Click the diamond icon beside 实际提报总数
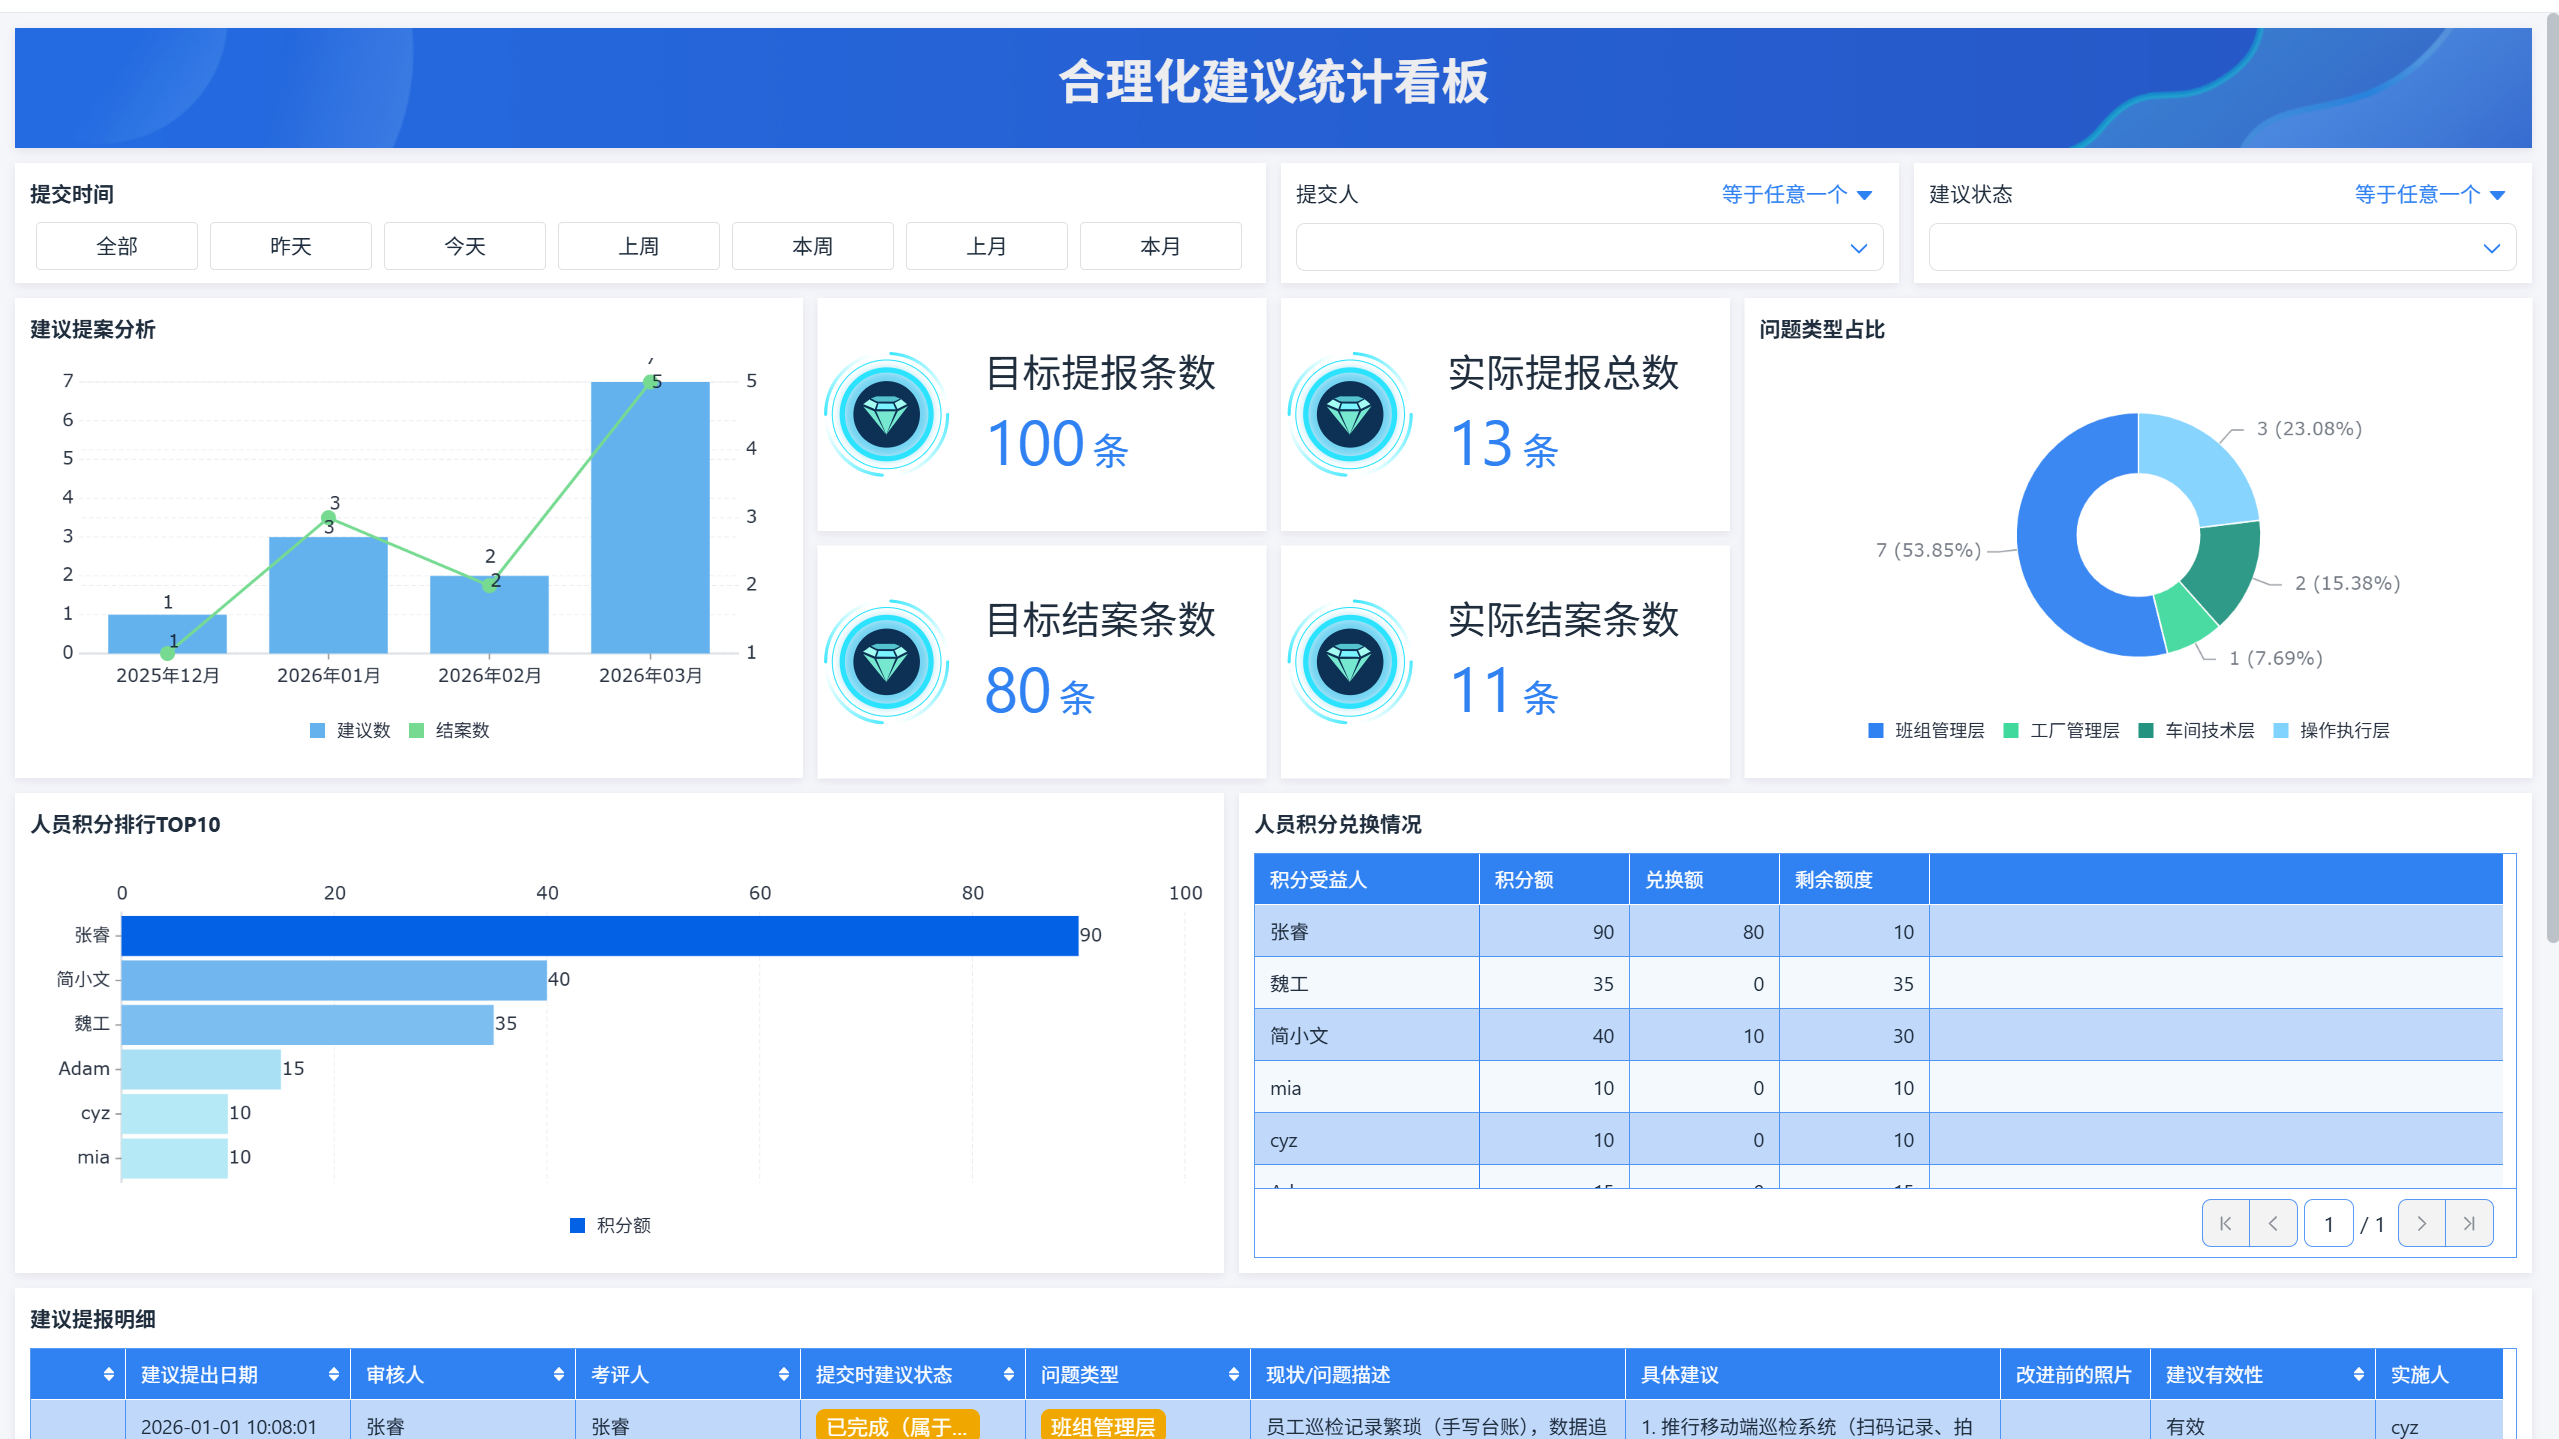Screen dimensions: 2559x1439 (x=1349, y=414)
